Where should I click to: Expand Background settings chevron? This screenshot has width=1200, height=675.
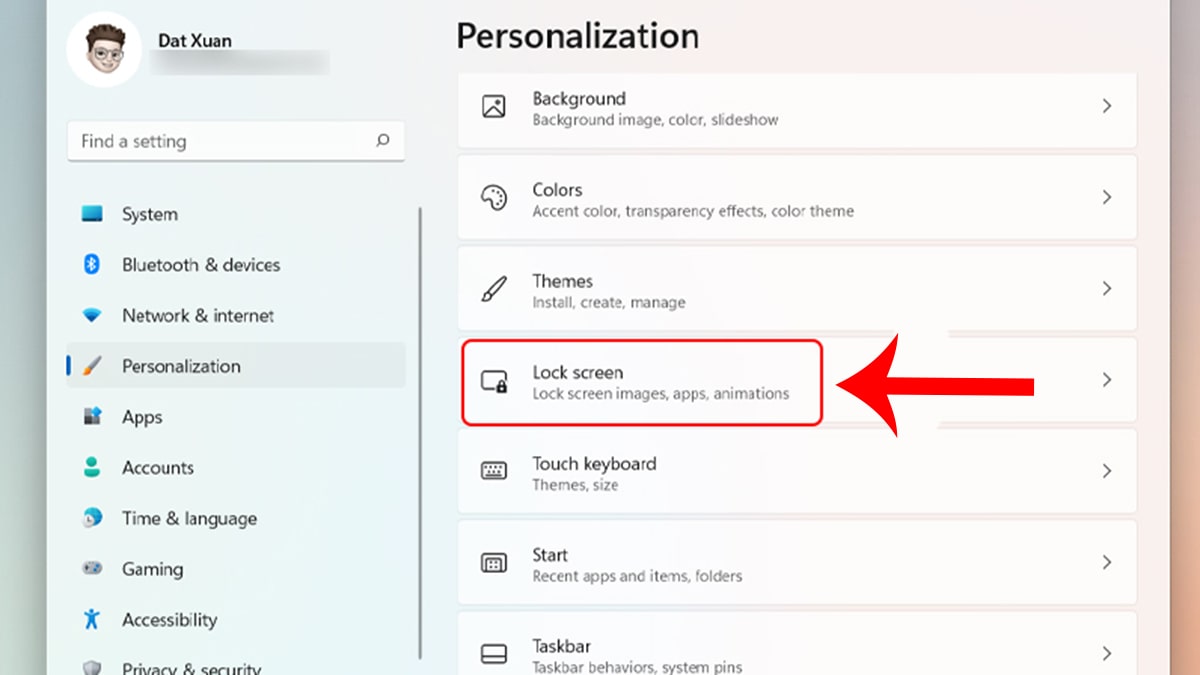tap(1106, 106)
